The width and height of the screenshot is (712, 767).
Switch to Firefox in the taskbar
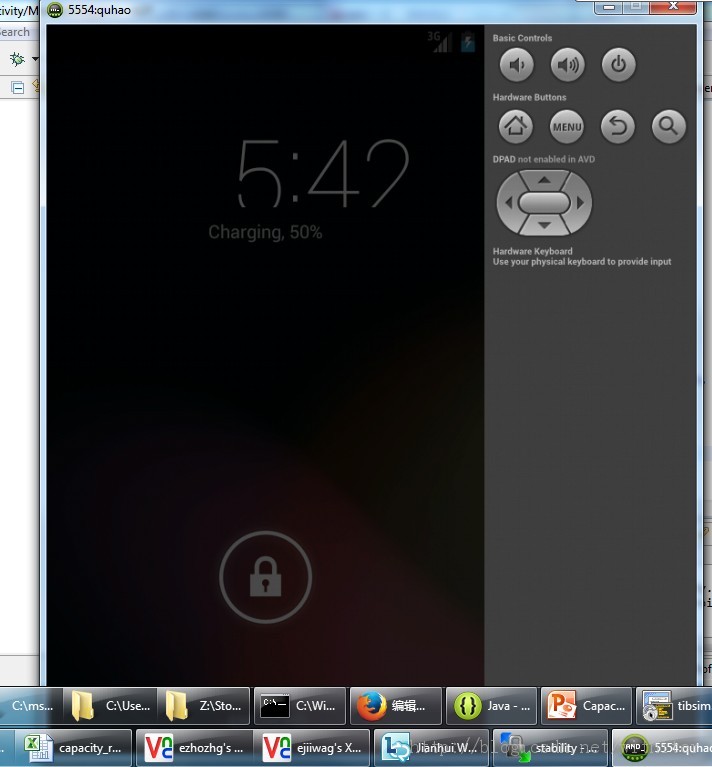click(x=397, y=705)
